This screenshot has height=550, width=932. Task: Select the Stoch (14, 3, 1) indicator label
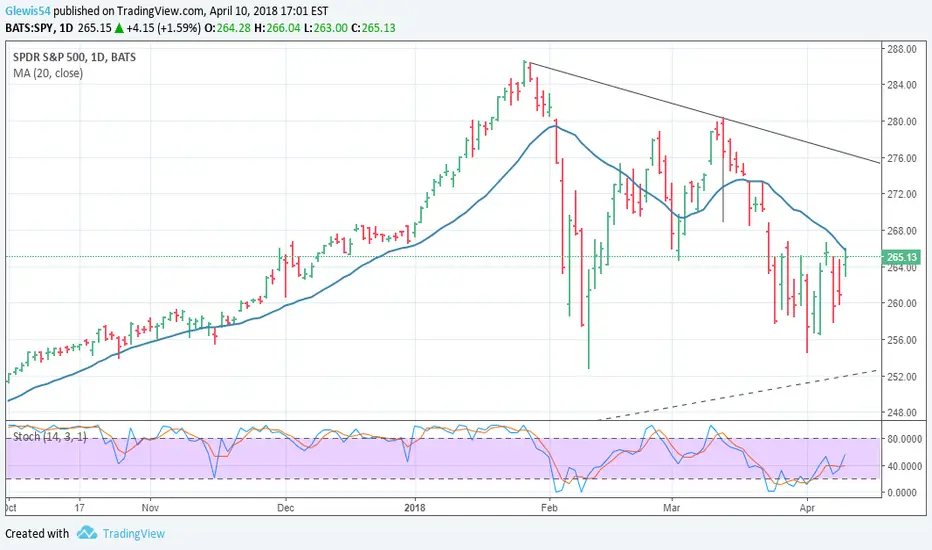[x=50, y=437]
